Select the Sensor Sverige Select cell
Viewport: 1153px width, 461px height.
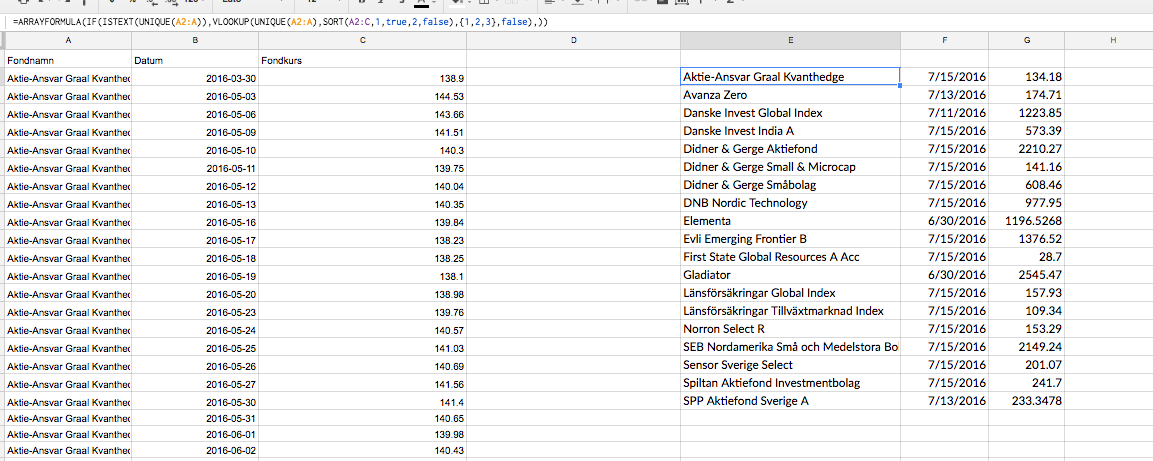click(790, 365)
